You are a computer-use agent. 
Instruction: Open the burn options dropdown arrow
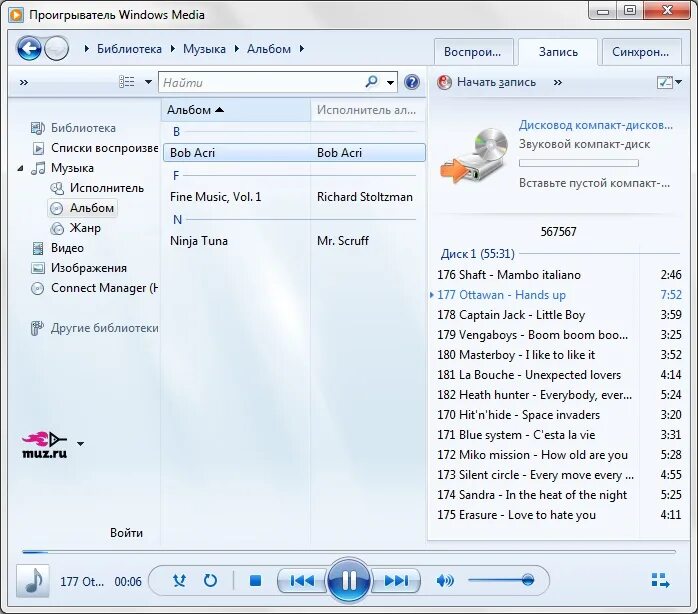[x=678, y=82]
